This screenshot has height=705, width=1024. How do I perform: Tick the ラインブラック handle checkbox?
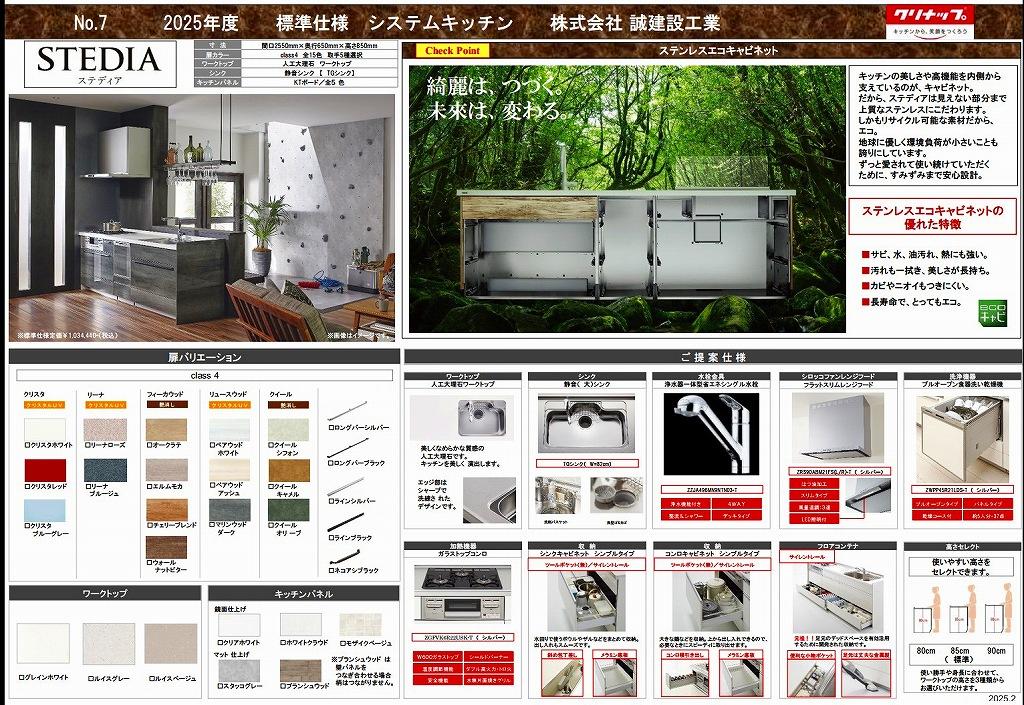click(332, 538)
